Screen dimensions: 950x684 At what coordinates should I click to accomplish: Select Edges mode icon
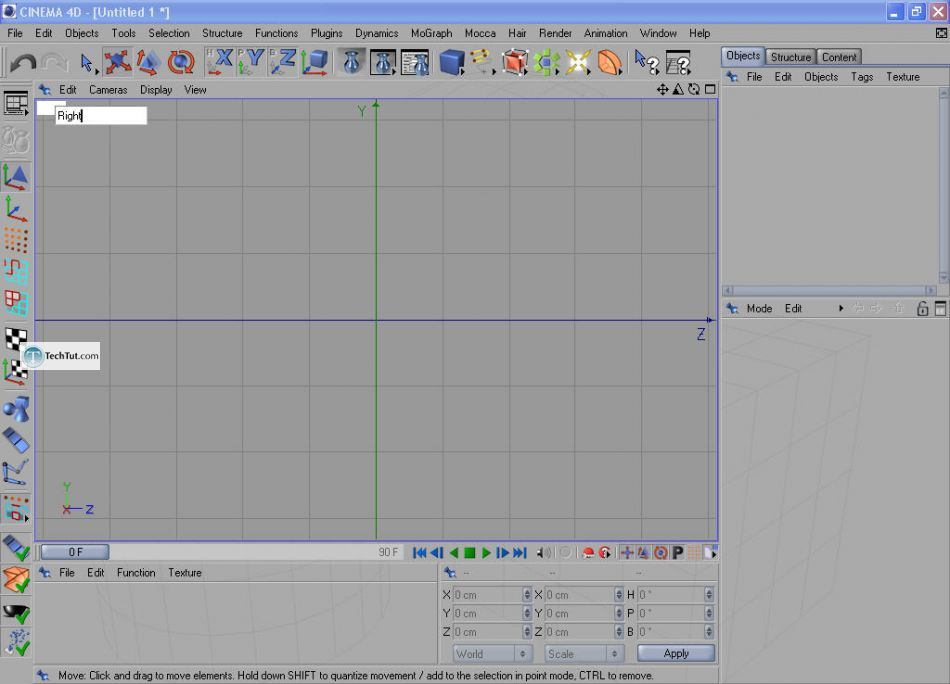(x=16, y=271)
